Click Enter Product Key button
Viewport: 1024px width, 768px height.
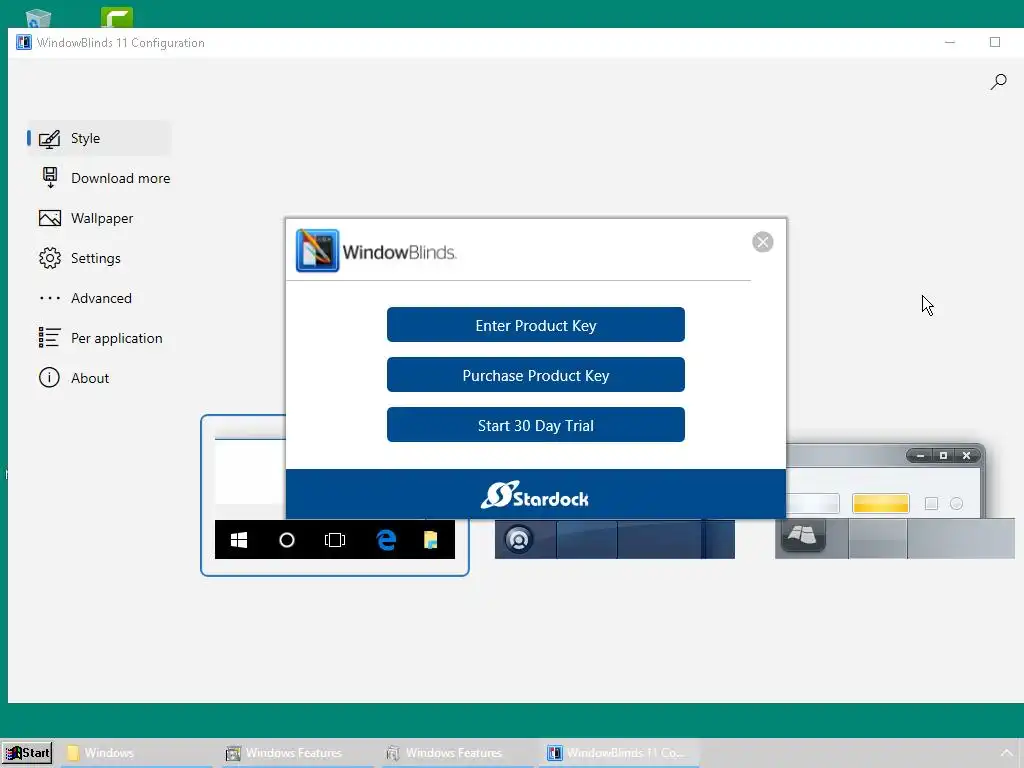coord(536,325)
